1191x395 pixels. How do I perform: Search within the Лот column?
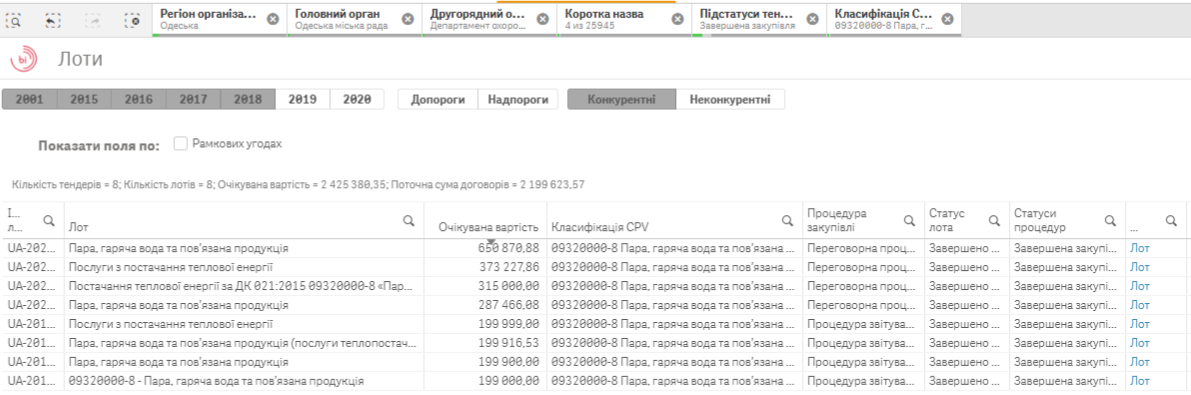click(x=409, y=220)
